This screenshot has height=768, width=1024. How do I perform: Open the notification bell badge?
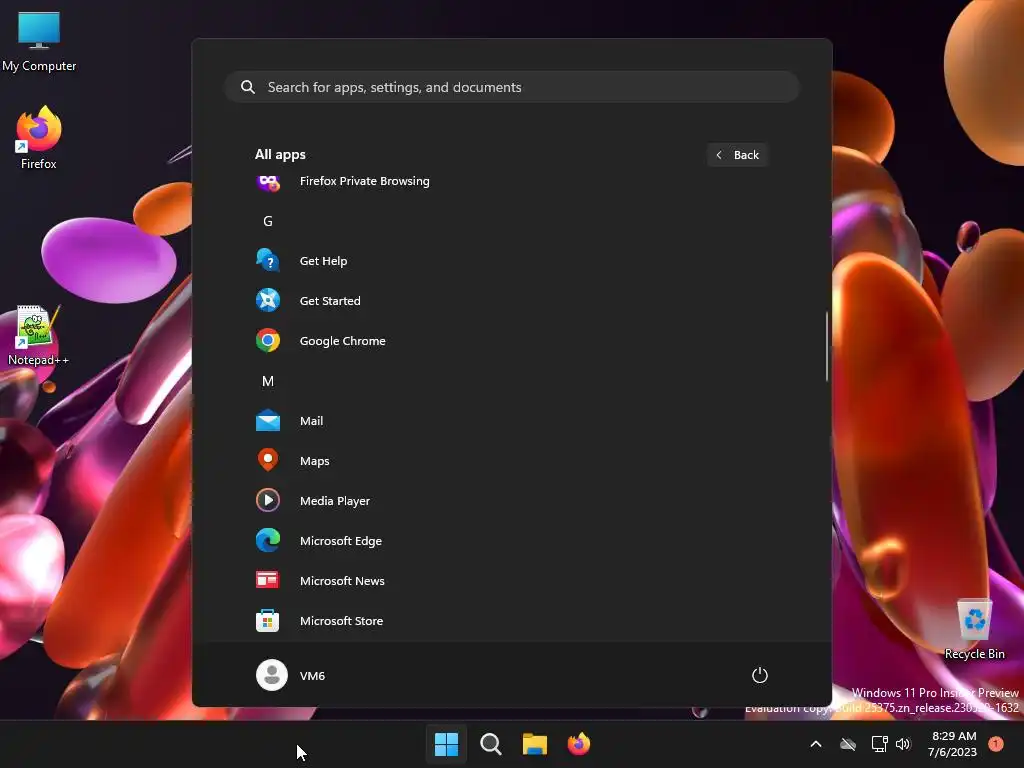click(x=996, y=744)
